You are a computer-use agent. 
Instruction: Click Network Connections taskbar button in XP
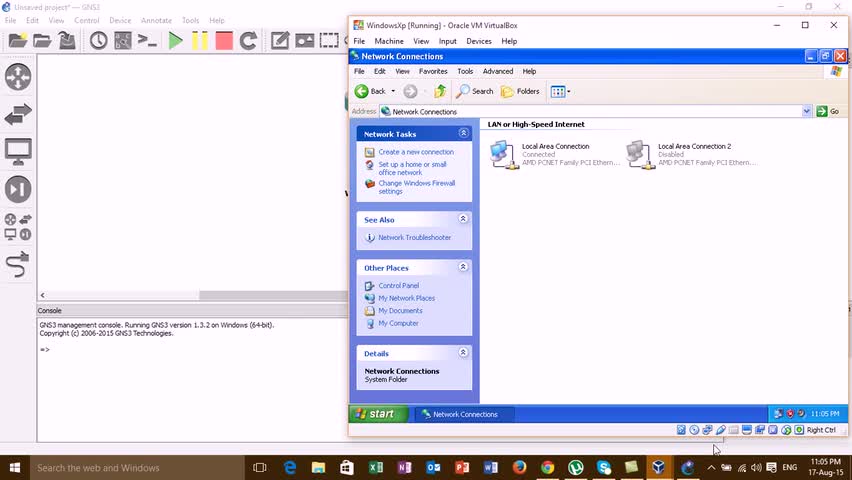pyautogui.click(x=463, y=414)
